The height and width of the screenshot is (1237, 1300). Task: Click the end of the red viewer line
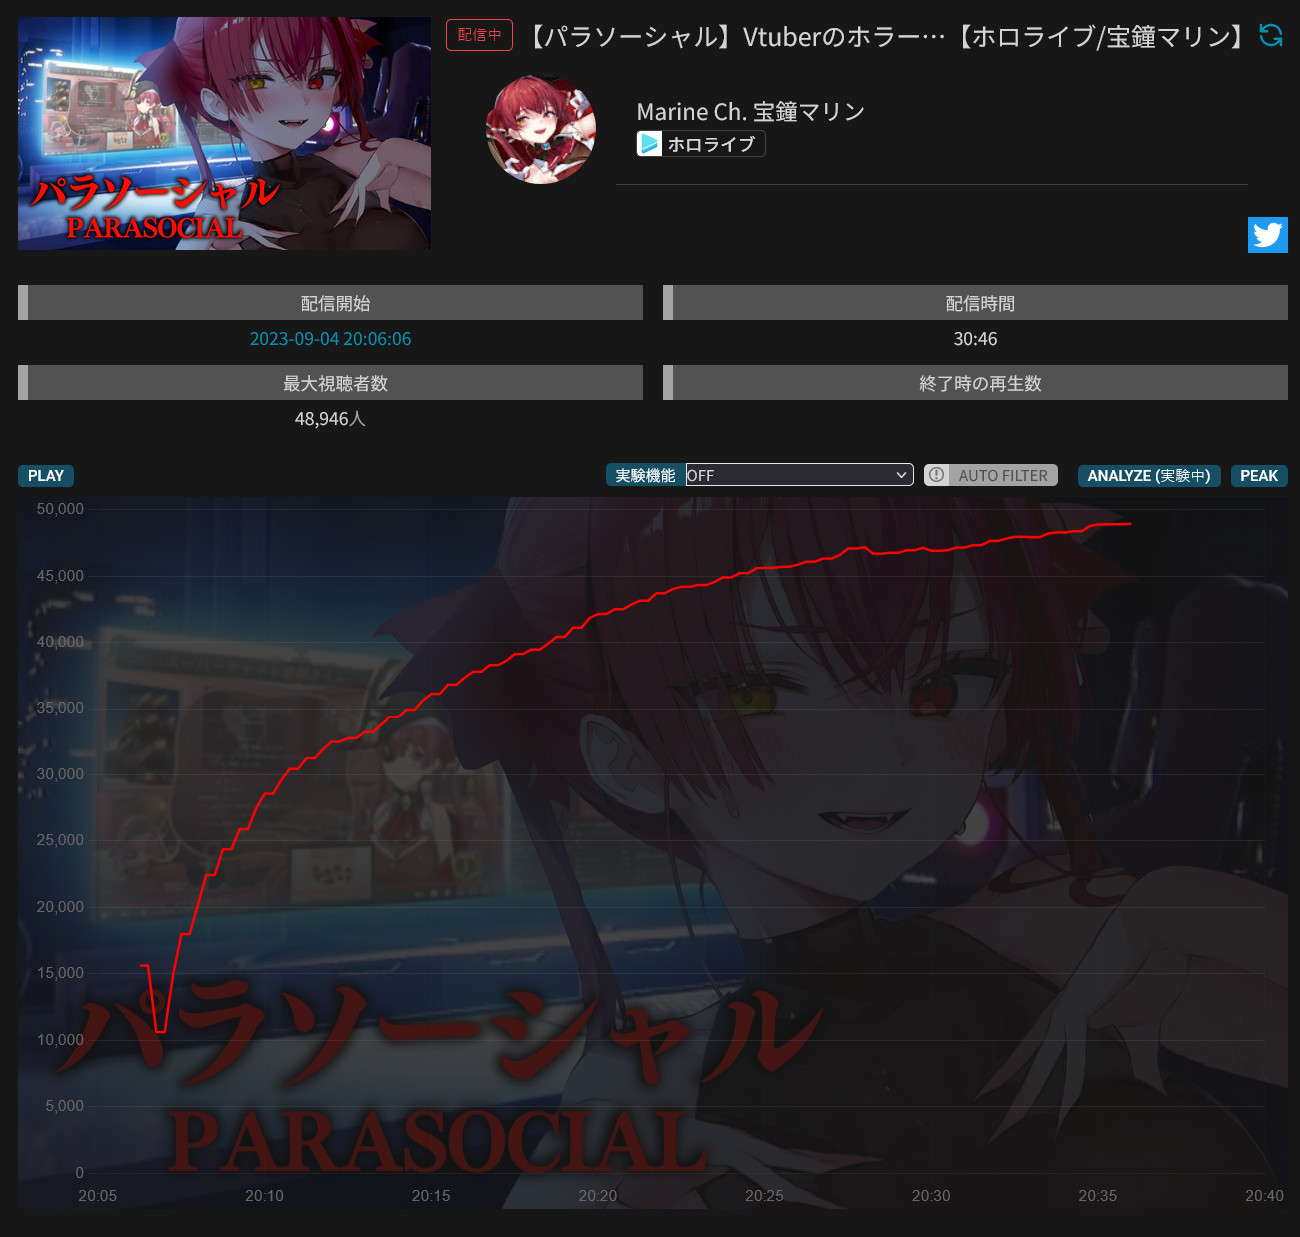point(1130,524)
